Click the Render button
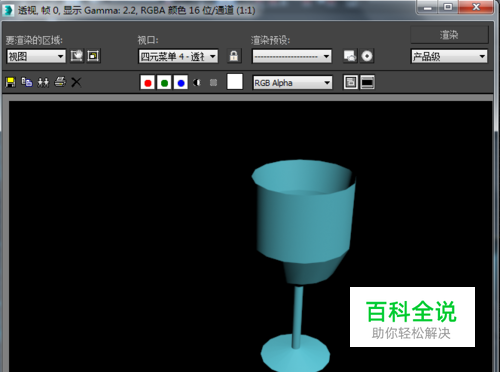500x372 pixels. (449, 35)
